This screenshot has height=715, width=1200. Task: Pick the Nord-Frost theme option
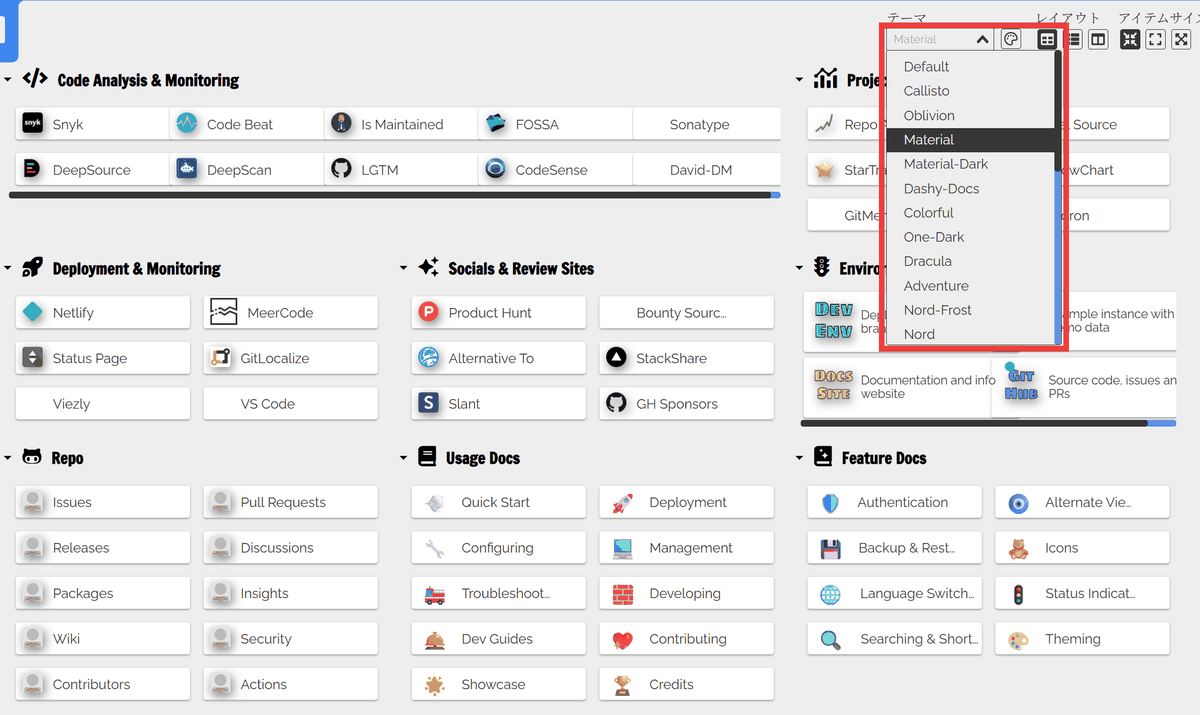tap(937, 310)
